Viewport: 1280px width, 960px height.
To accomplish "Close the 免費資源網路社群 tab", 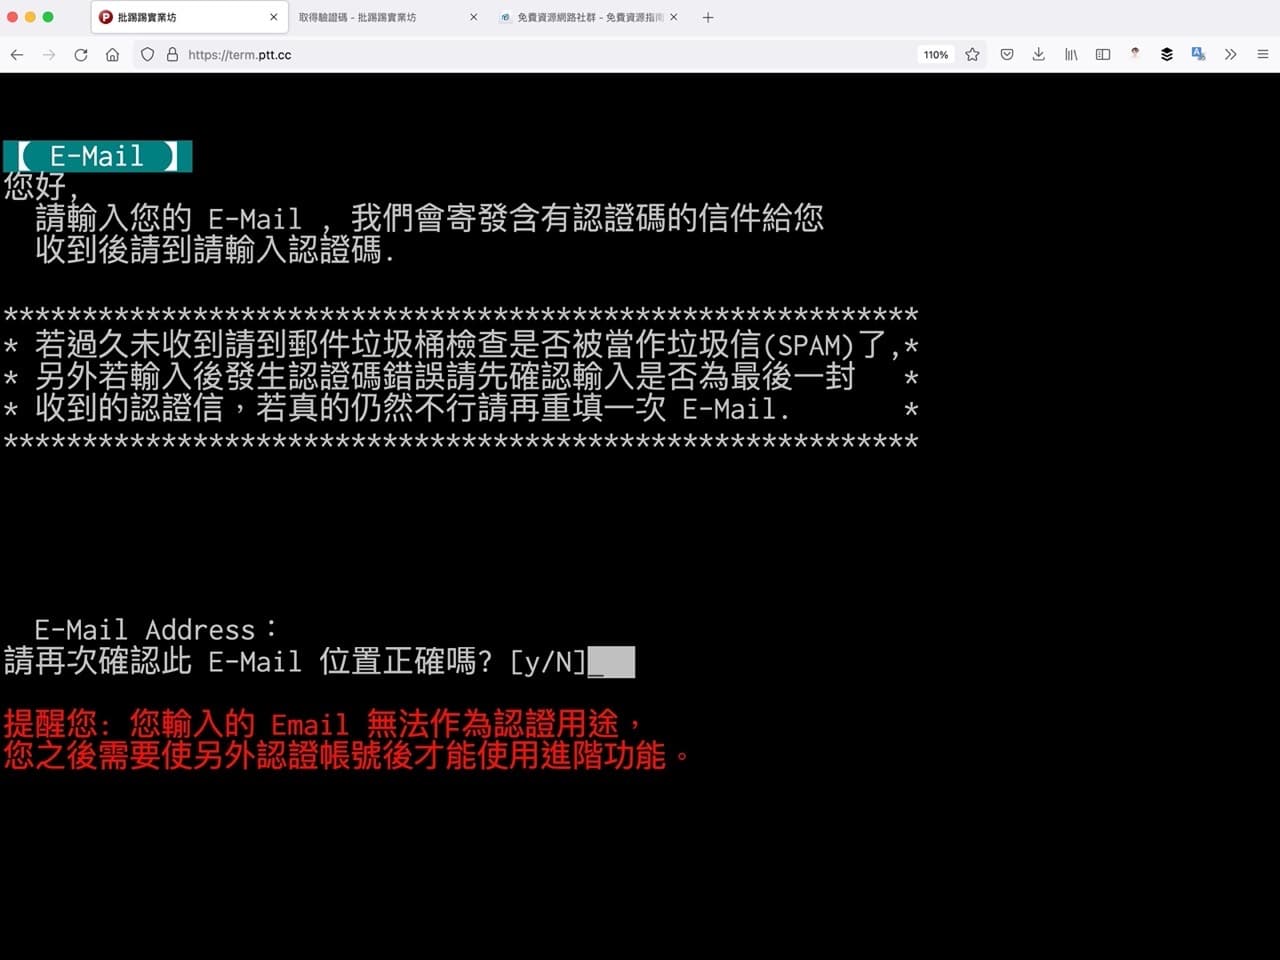I will 674,17.
